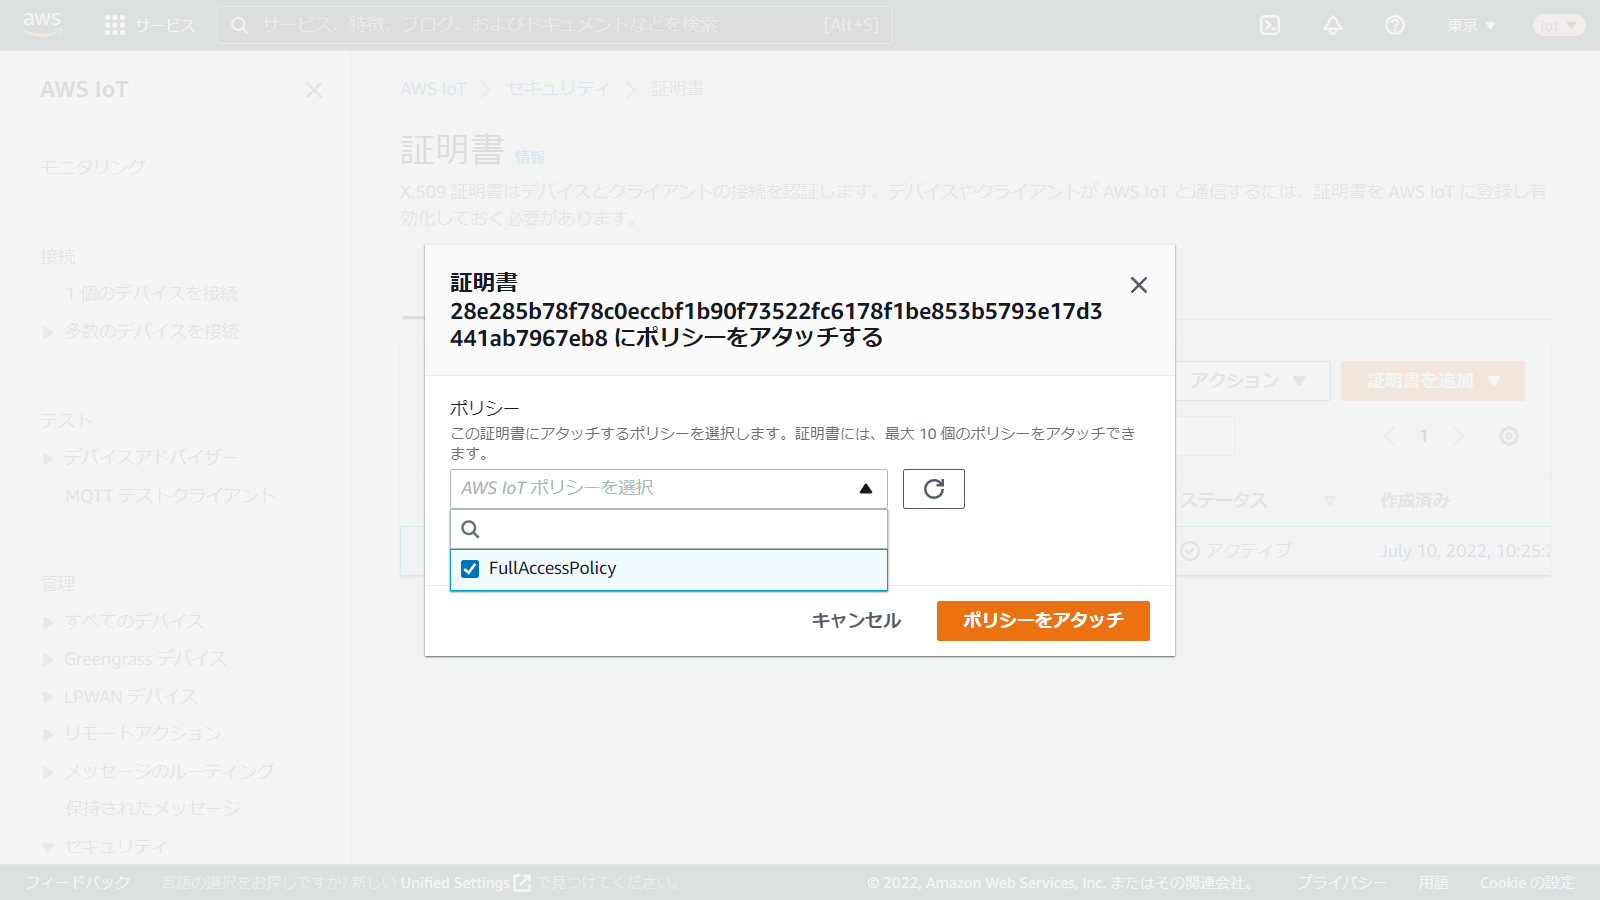Click the policy search filter field
Viewport: 1600px width, 900px height.
pos(680,529)
